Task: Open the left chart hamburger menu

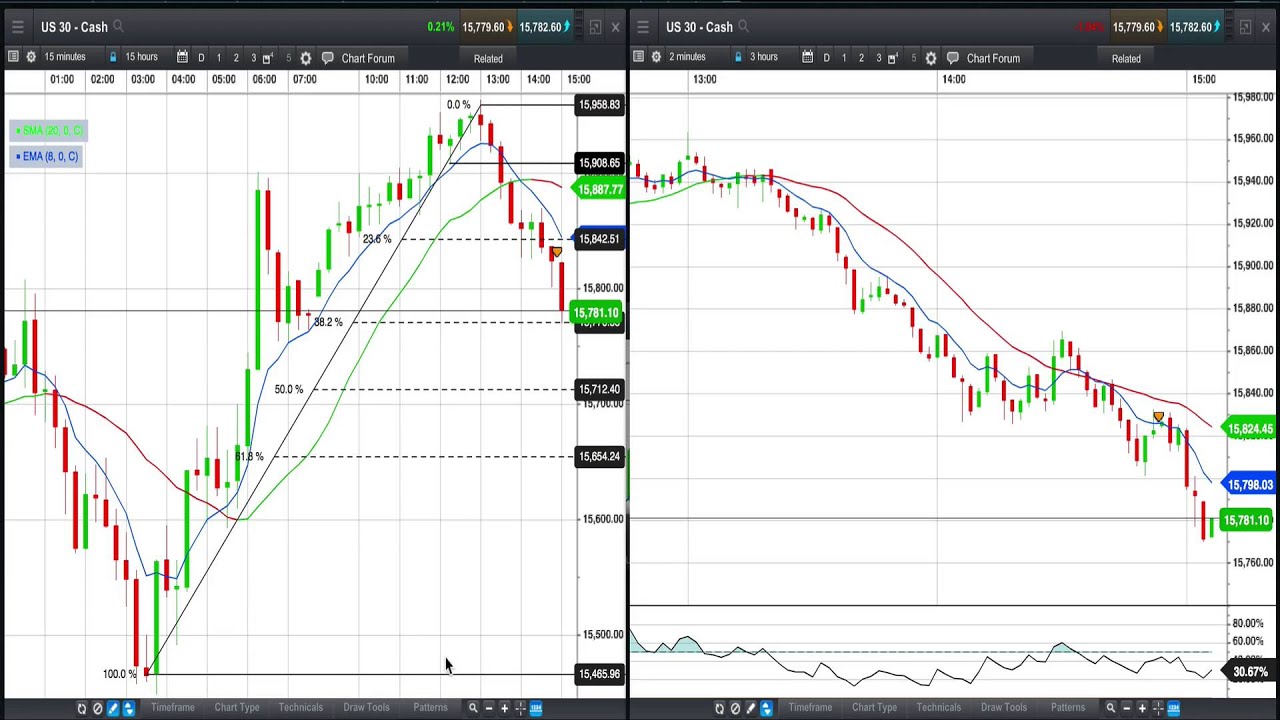Action: pos(17,27)
